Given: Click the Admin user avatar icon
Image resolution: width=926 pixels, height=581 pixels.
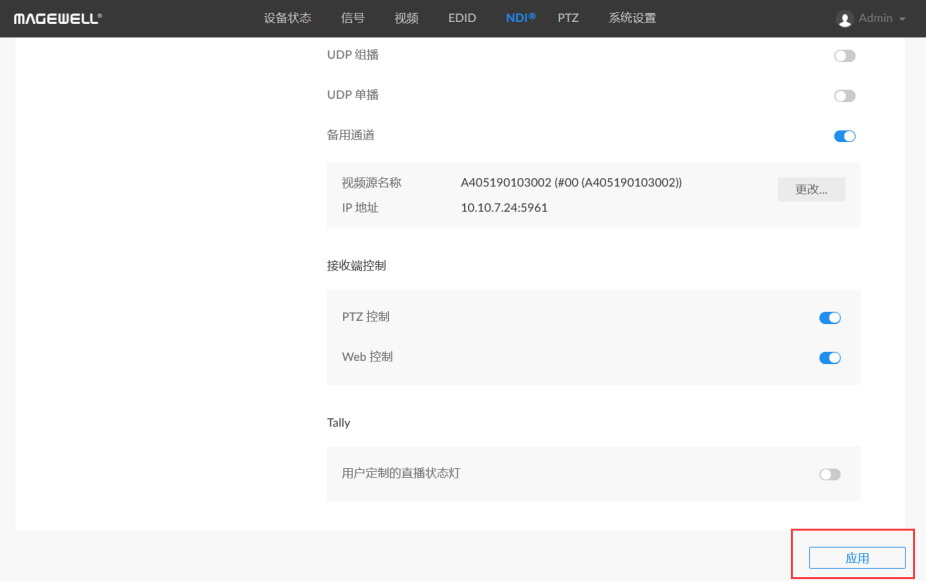Looking at the screenshot, I should (845, 19).
